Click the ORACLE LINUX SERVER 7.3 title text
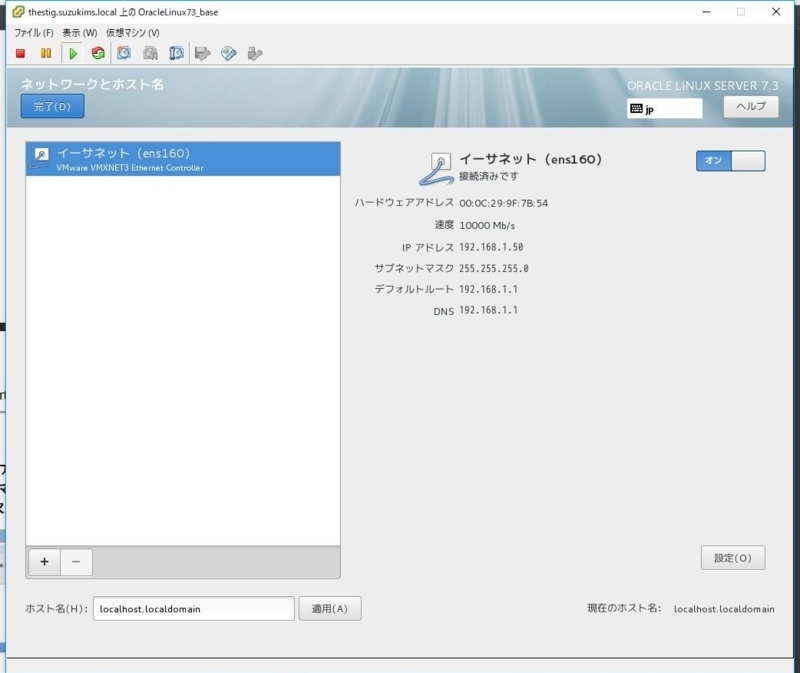800x673 pixels. [703, 86]
